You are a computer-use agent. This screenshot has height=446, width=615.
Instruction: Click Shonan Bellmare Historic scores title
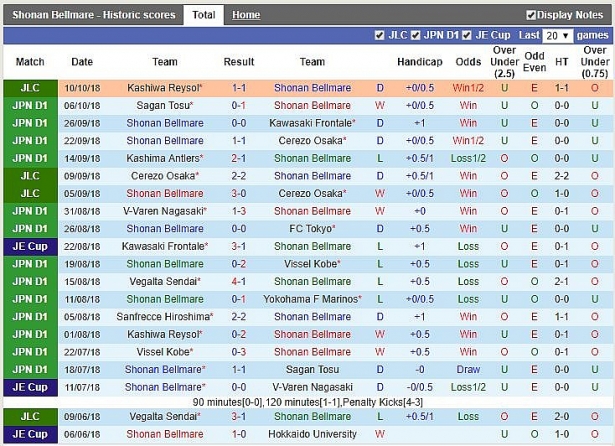(94, 15)
